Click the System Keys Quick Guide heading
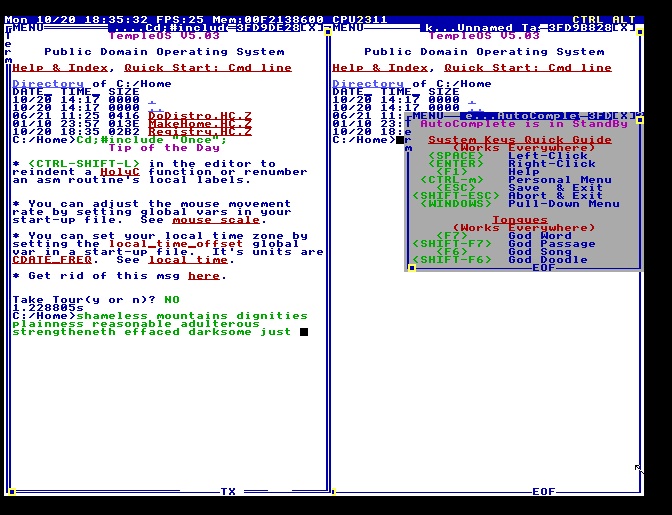This screenshot has width=672, height=515. tap(520, 140)
